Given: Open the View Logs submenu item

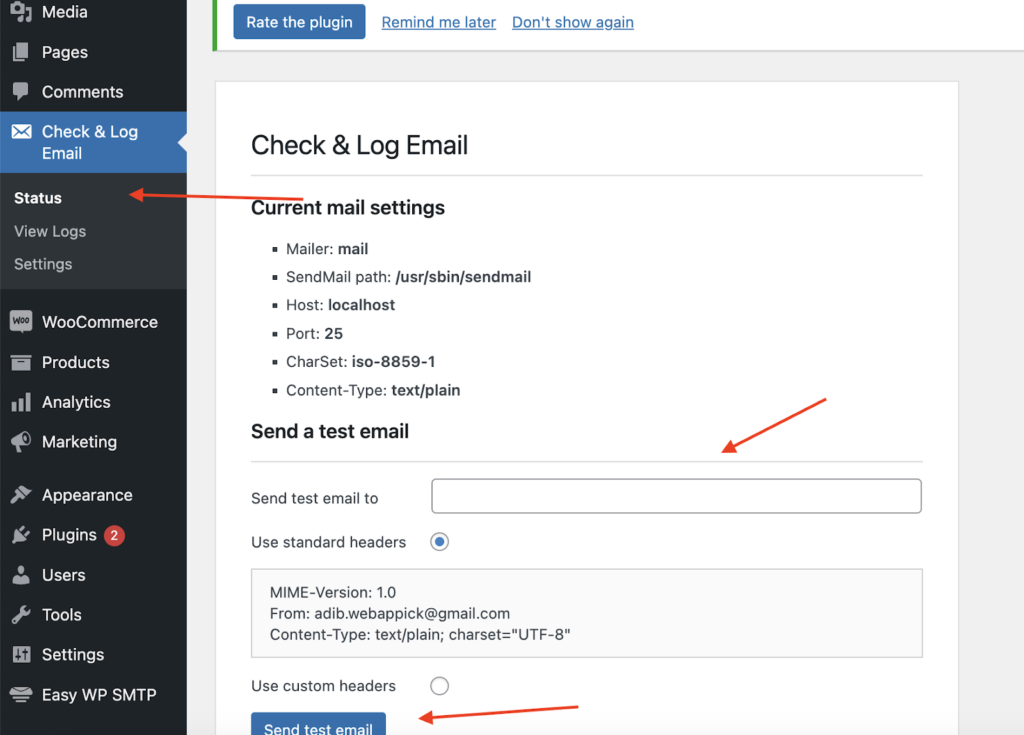Looking at the screenshot, I should 49,231.
